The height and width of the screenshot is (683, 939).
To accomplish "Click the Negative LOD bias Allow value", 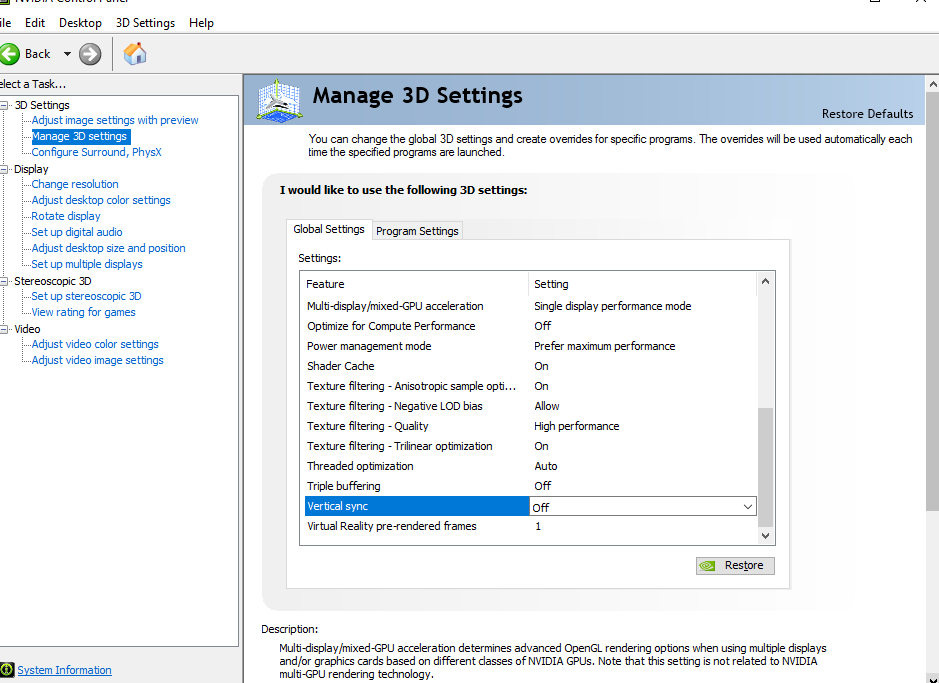I will (x=547, y=406).
